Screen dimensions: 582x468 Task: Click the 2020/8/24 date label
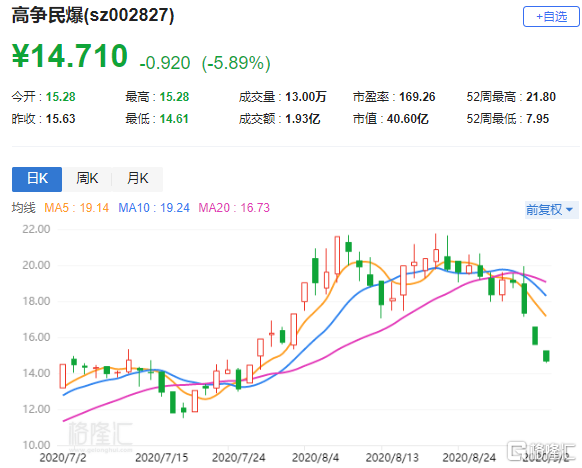point(469,458)
